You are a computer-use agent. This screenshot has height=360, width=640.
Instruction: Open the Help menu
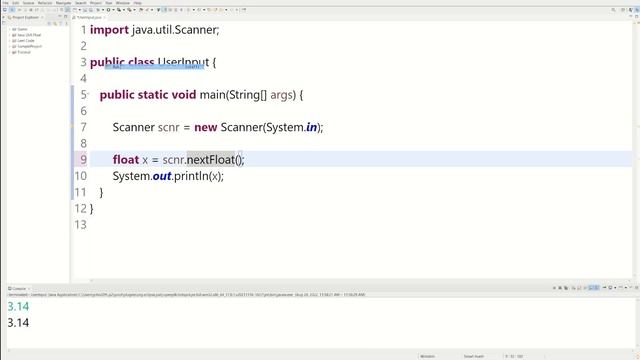coord(137,3)
